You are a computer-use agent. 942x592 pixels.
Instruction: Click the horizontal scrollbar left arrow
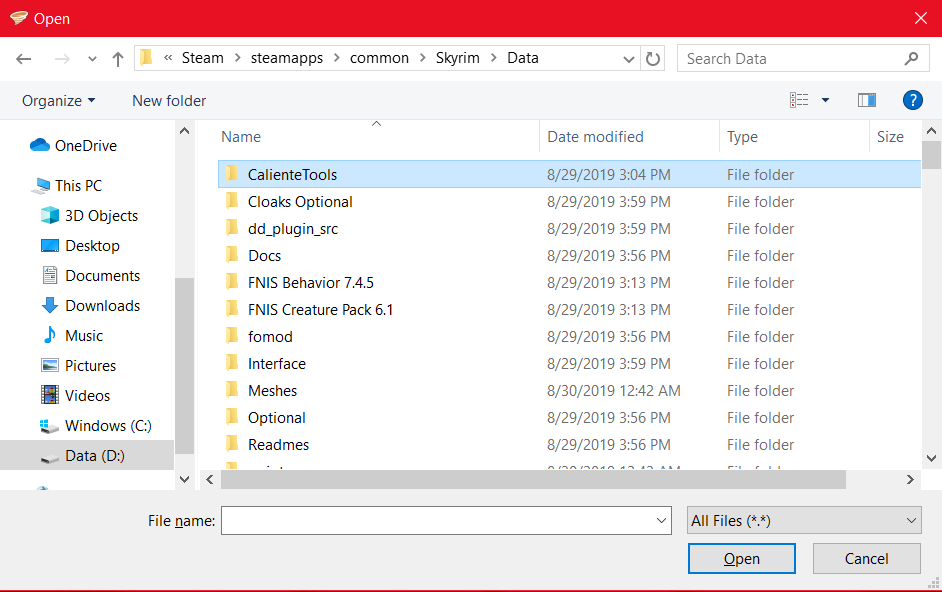210,480
